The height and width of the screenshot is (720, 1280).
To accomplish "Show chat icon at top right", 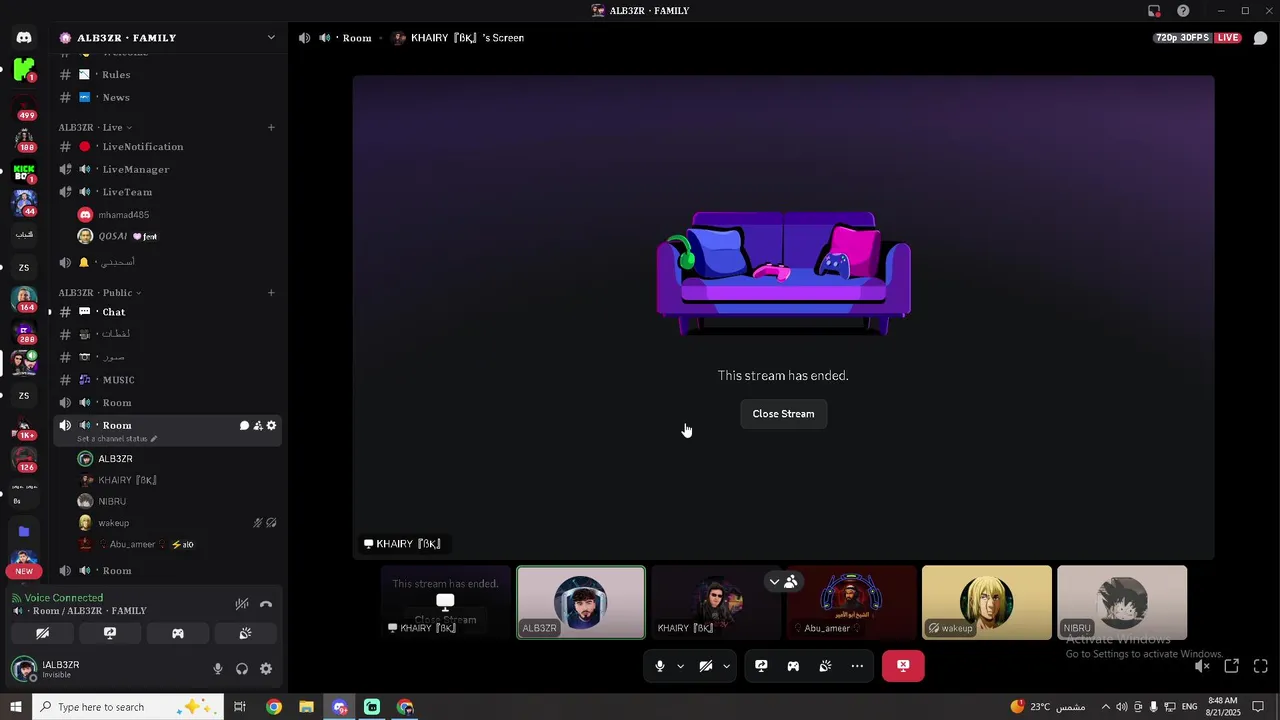I will point(1260,38).
